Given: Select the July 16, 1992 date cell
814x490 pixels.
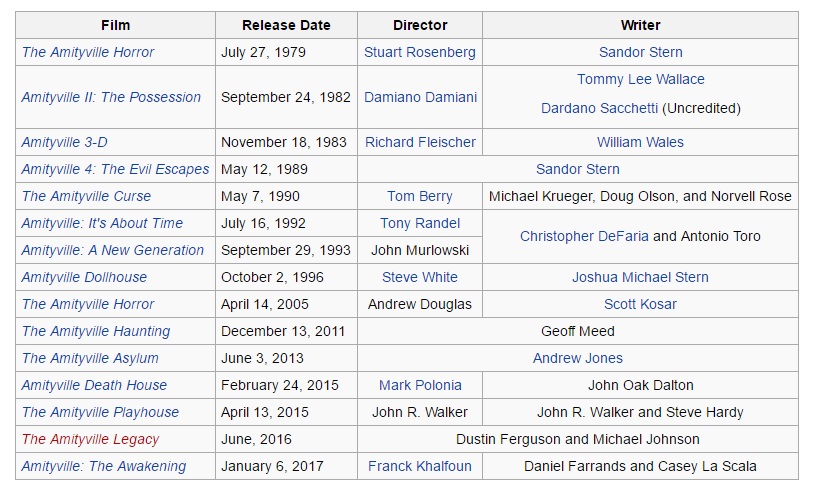Looking at the screenshot, I should pos(286,223).
